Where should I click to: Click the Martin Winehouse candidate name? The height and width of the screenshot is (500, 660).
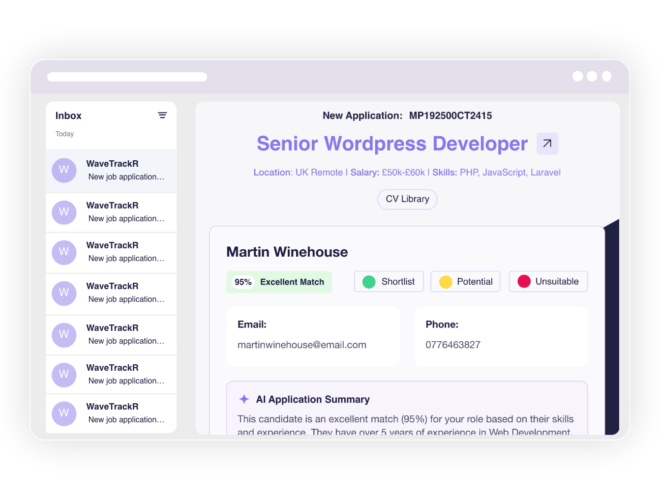287,252
